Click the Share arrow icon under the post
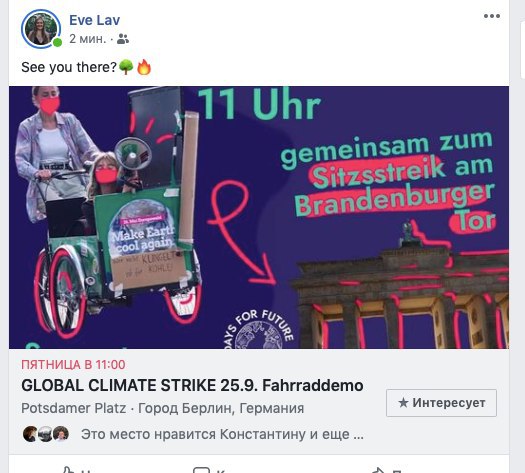Image resolution: width=525 pixels, height=473 pixels. tap(378, 470)
